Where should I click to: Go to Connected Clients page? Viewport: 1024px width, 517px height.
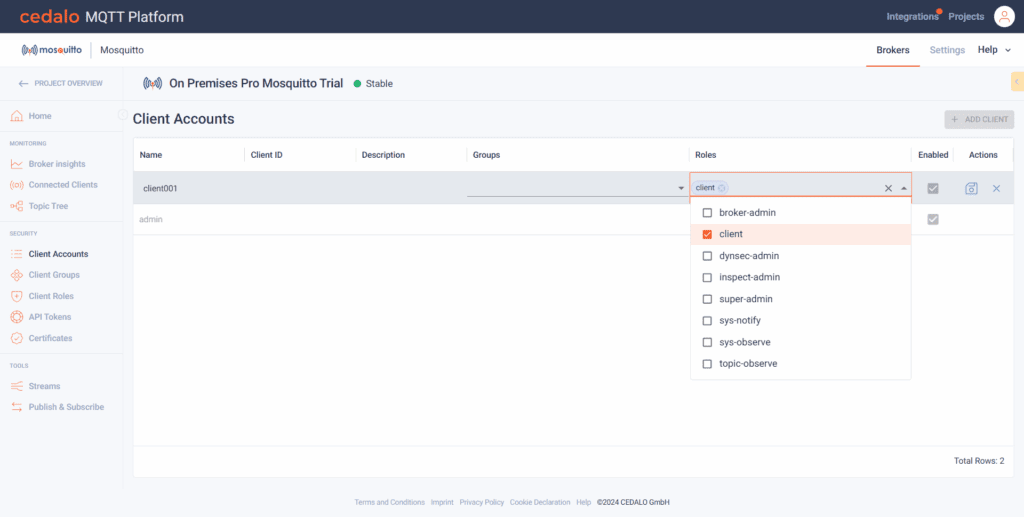point(62,185)
